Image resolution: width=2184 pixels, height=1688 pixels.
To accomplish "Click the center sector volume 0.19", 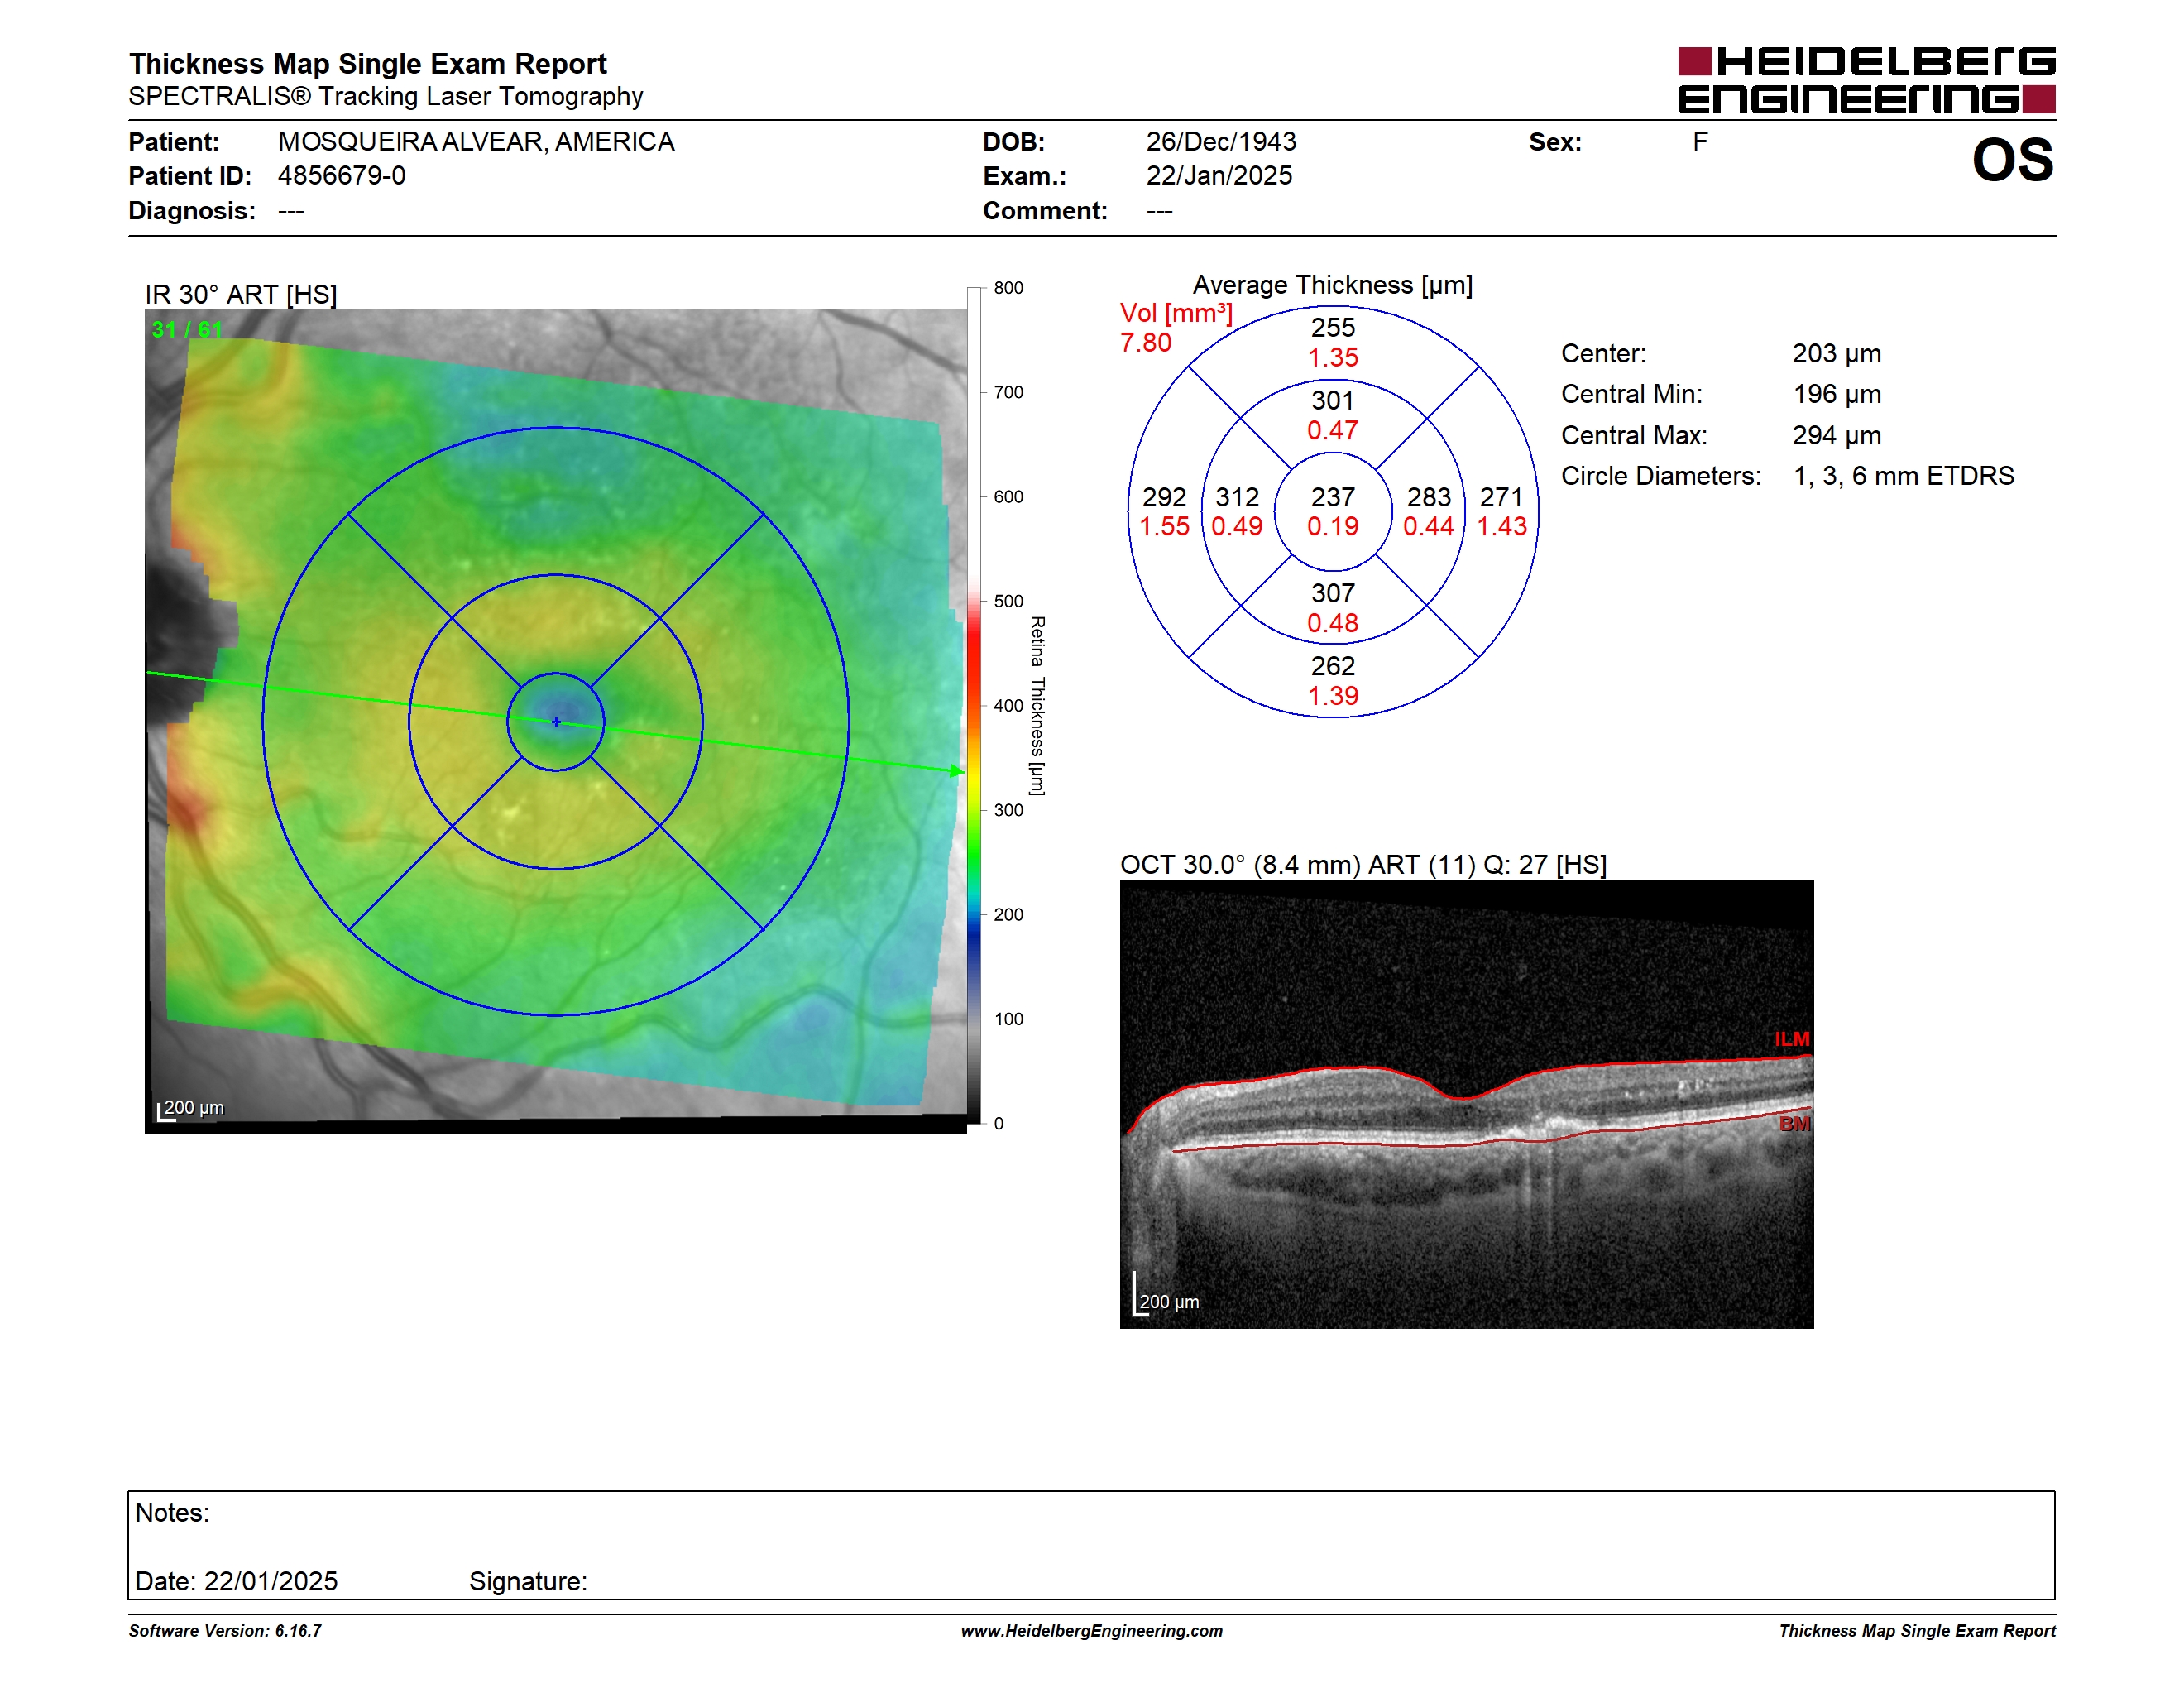I will [1333, 526].
